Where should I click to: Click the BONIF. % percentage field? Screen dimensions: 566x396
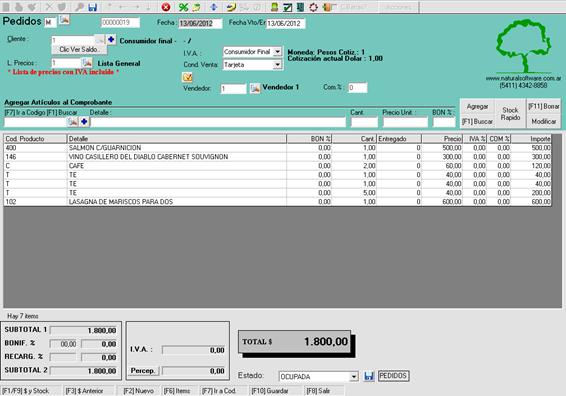63,344
